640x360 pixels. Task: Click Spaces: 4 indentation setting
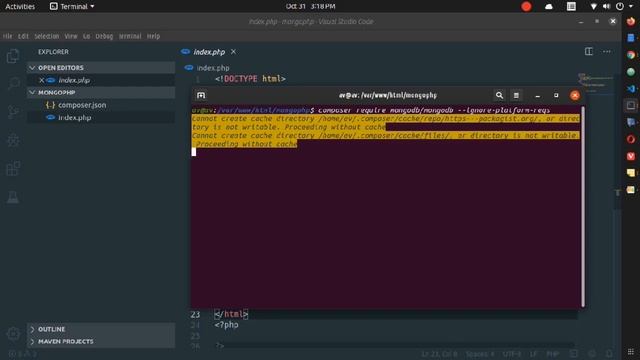click(480, 354)
